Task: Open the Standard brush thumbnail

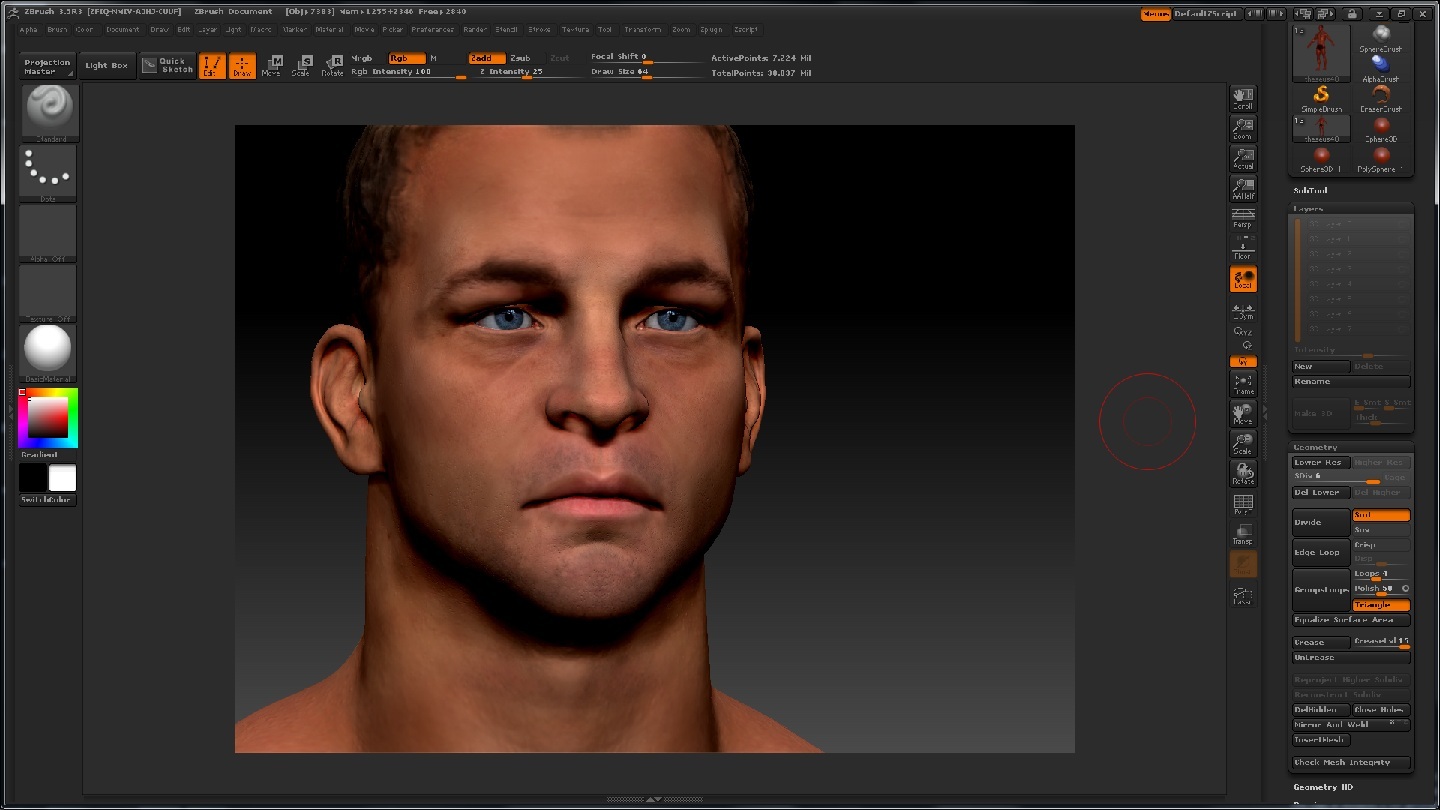Action: tap(49, 113)
